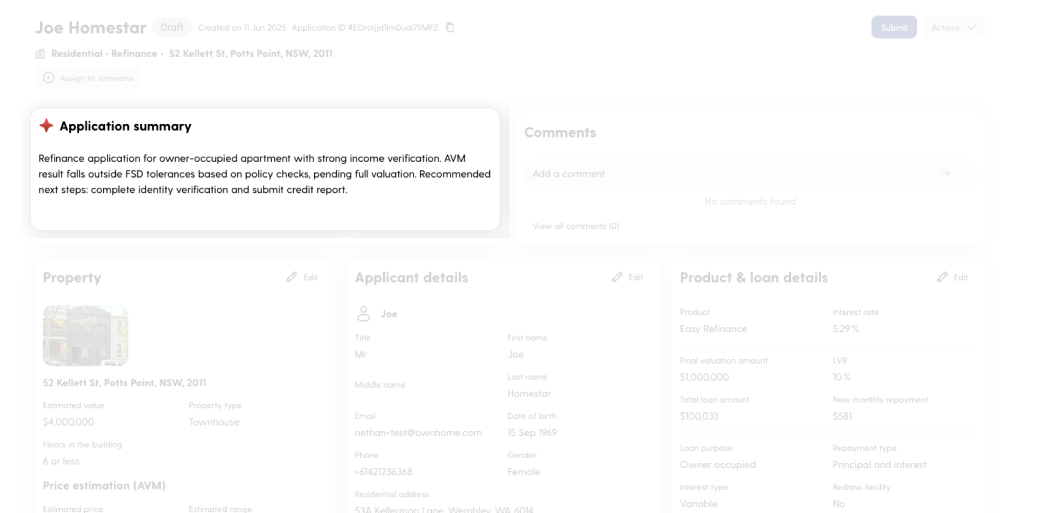Image resolution: width=1038 pixels, height=513 pixels.
Task: Click LVR value 10 %
Action: [841, 377]
